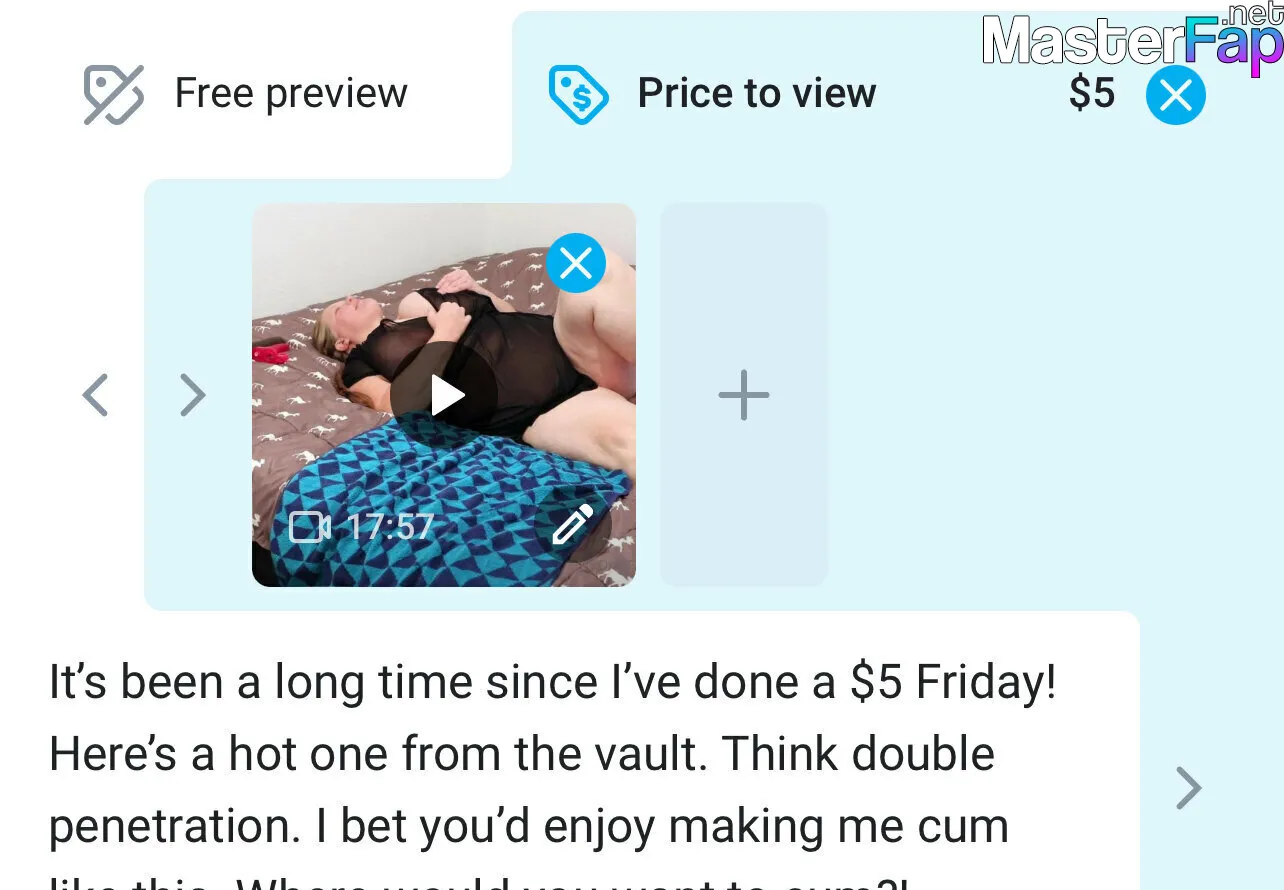Remove the $5 price with X button
The height and width of the screenshot is (890, 1284).
click(x=1176, y=95)
